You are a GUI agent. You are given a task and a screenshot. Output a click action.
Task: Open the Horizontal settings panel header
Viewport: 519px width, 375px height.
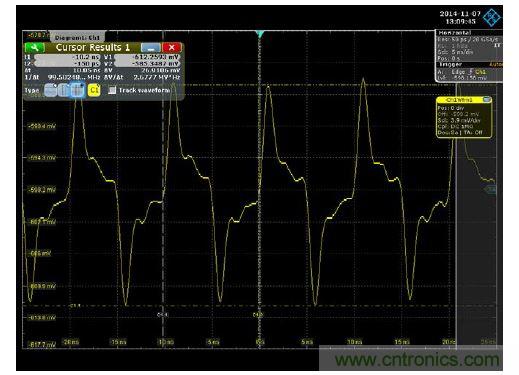point(469,33)
